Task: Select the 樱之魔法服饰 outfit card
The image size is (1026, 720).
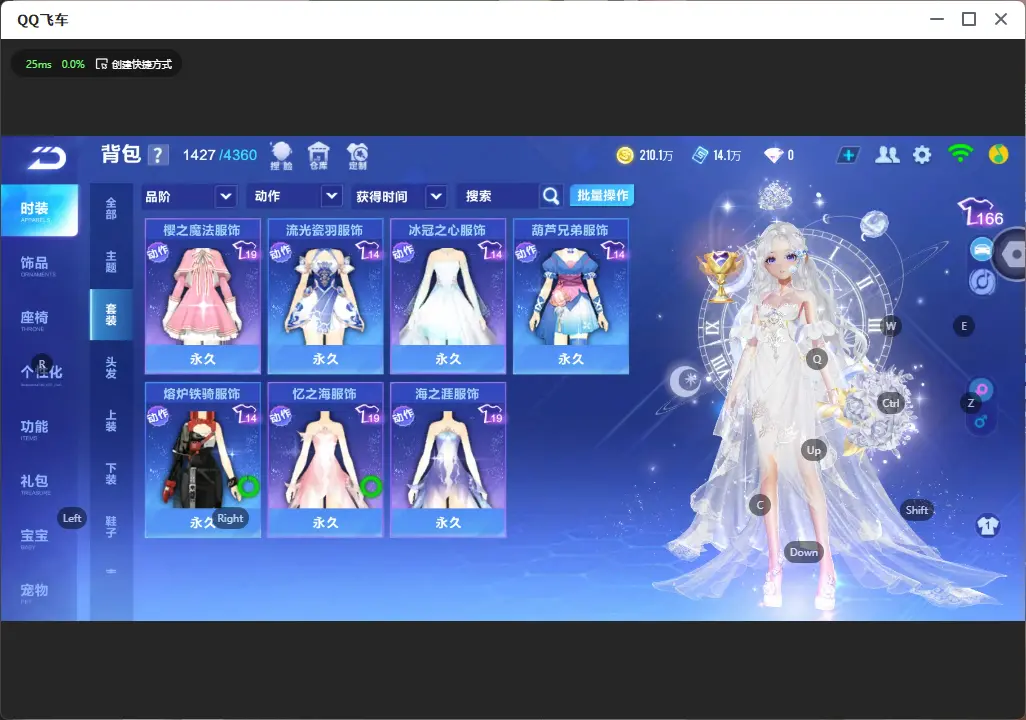Action: click(x=203, y=297)
